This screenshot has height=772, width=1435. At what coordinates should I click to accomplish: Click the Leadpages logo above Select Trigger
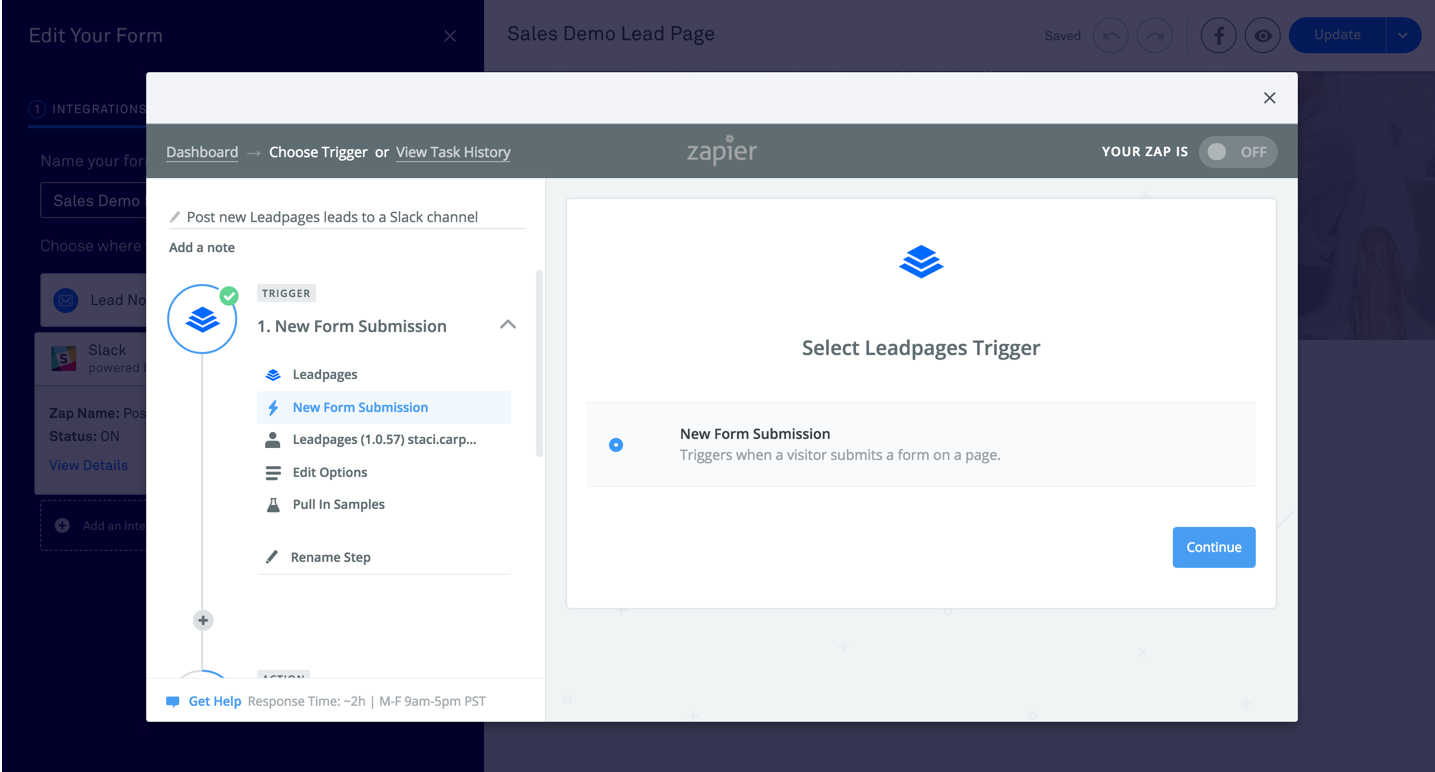pyautogui.click(x=921, y=262)
